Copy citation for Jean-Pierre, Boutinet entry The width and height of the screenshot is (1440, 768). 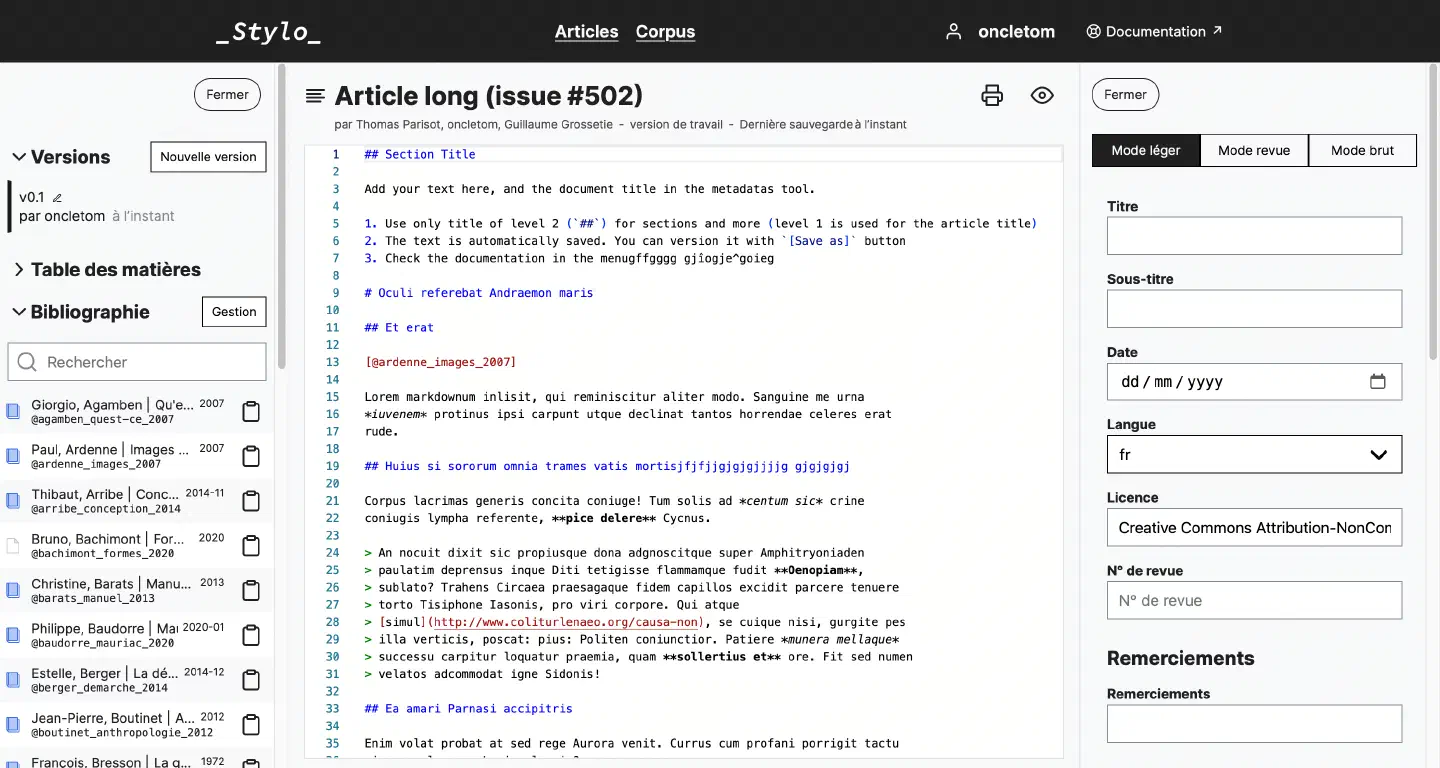[252, 725]
